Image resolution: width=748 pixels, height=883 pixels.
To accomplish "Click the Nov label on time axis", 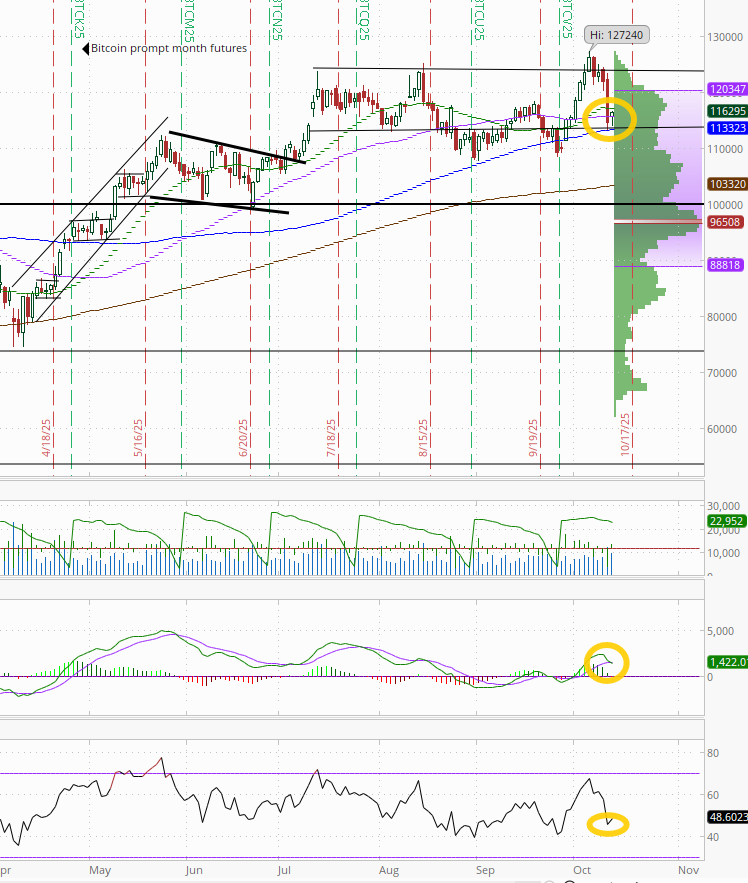I will 688,870.
